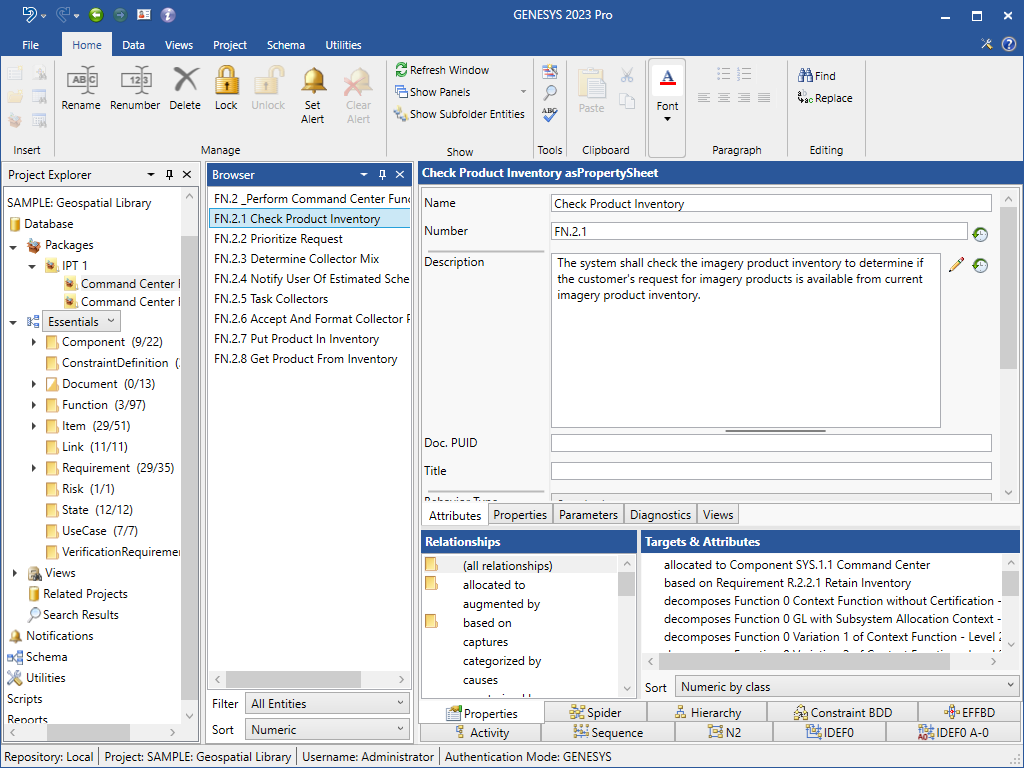Click Show Subfolder Entities
The height and width of the screenshot is (768, 1024).
(460, 114)
